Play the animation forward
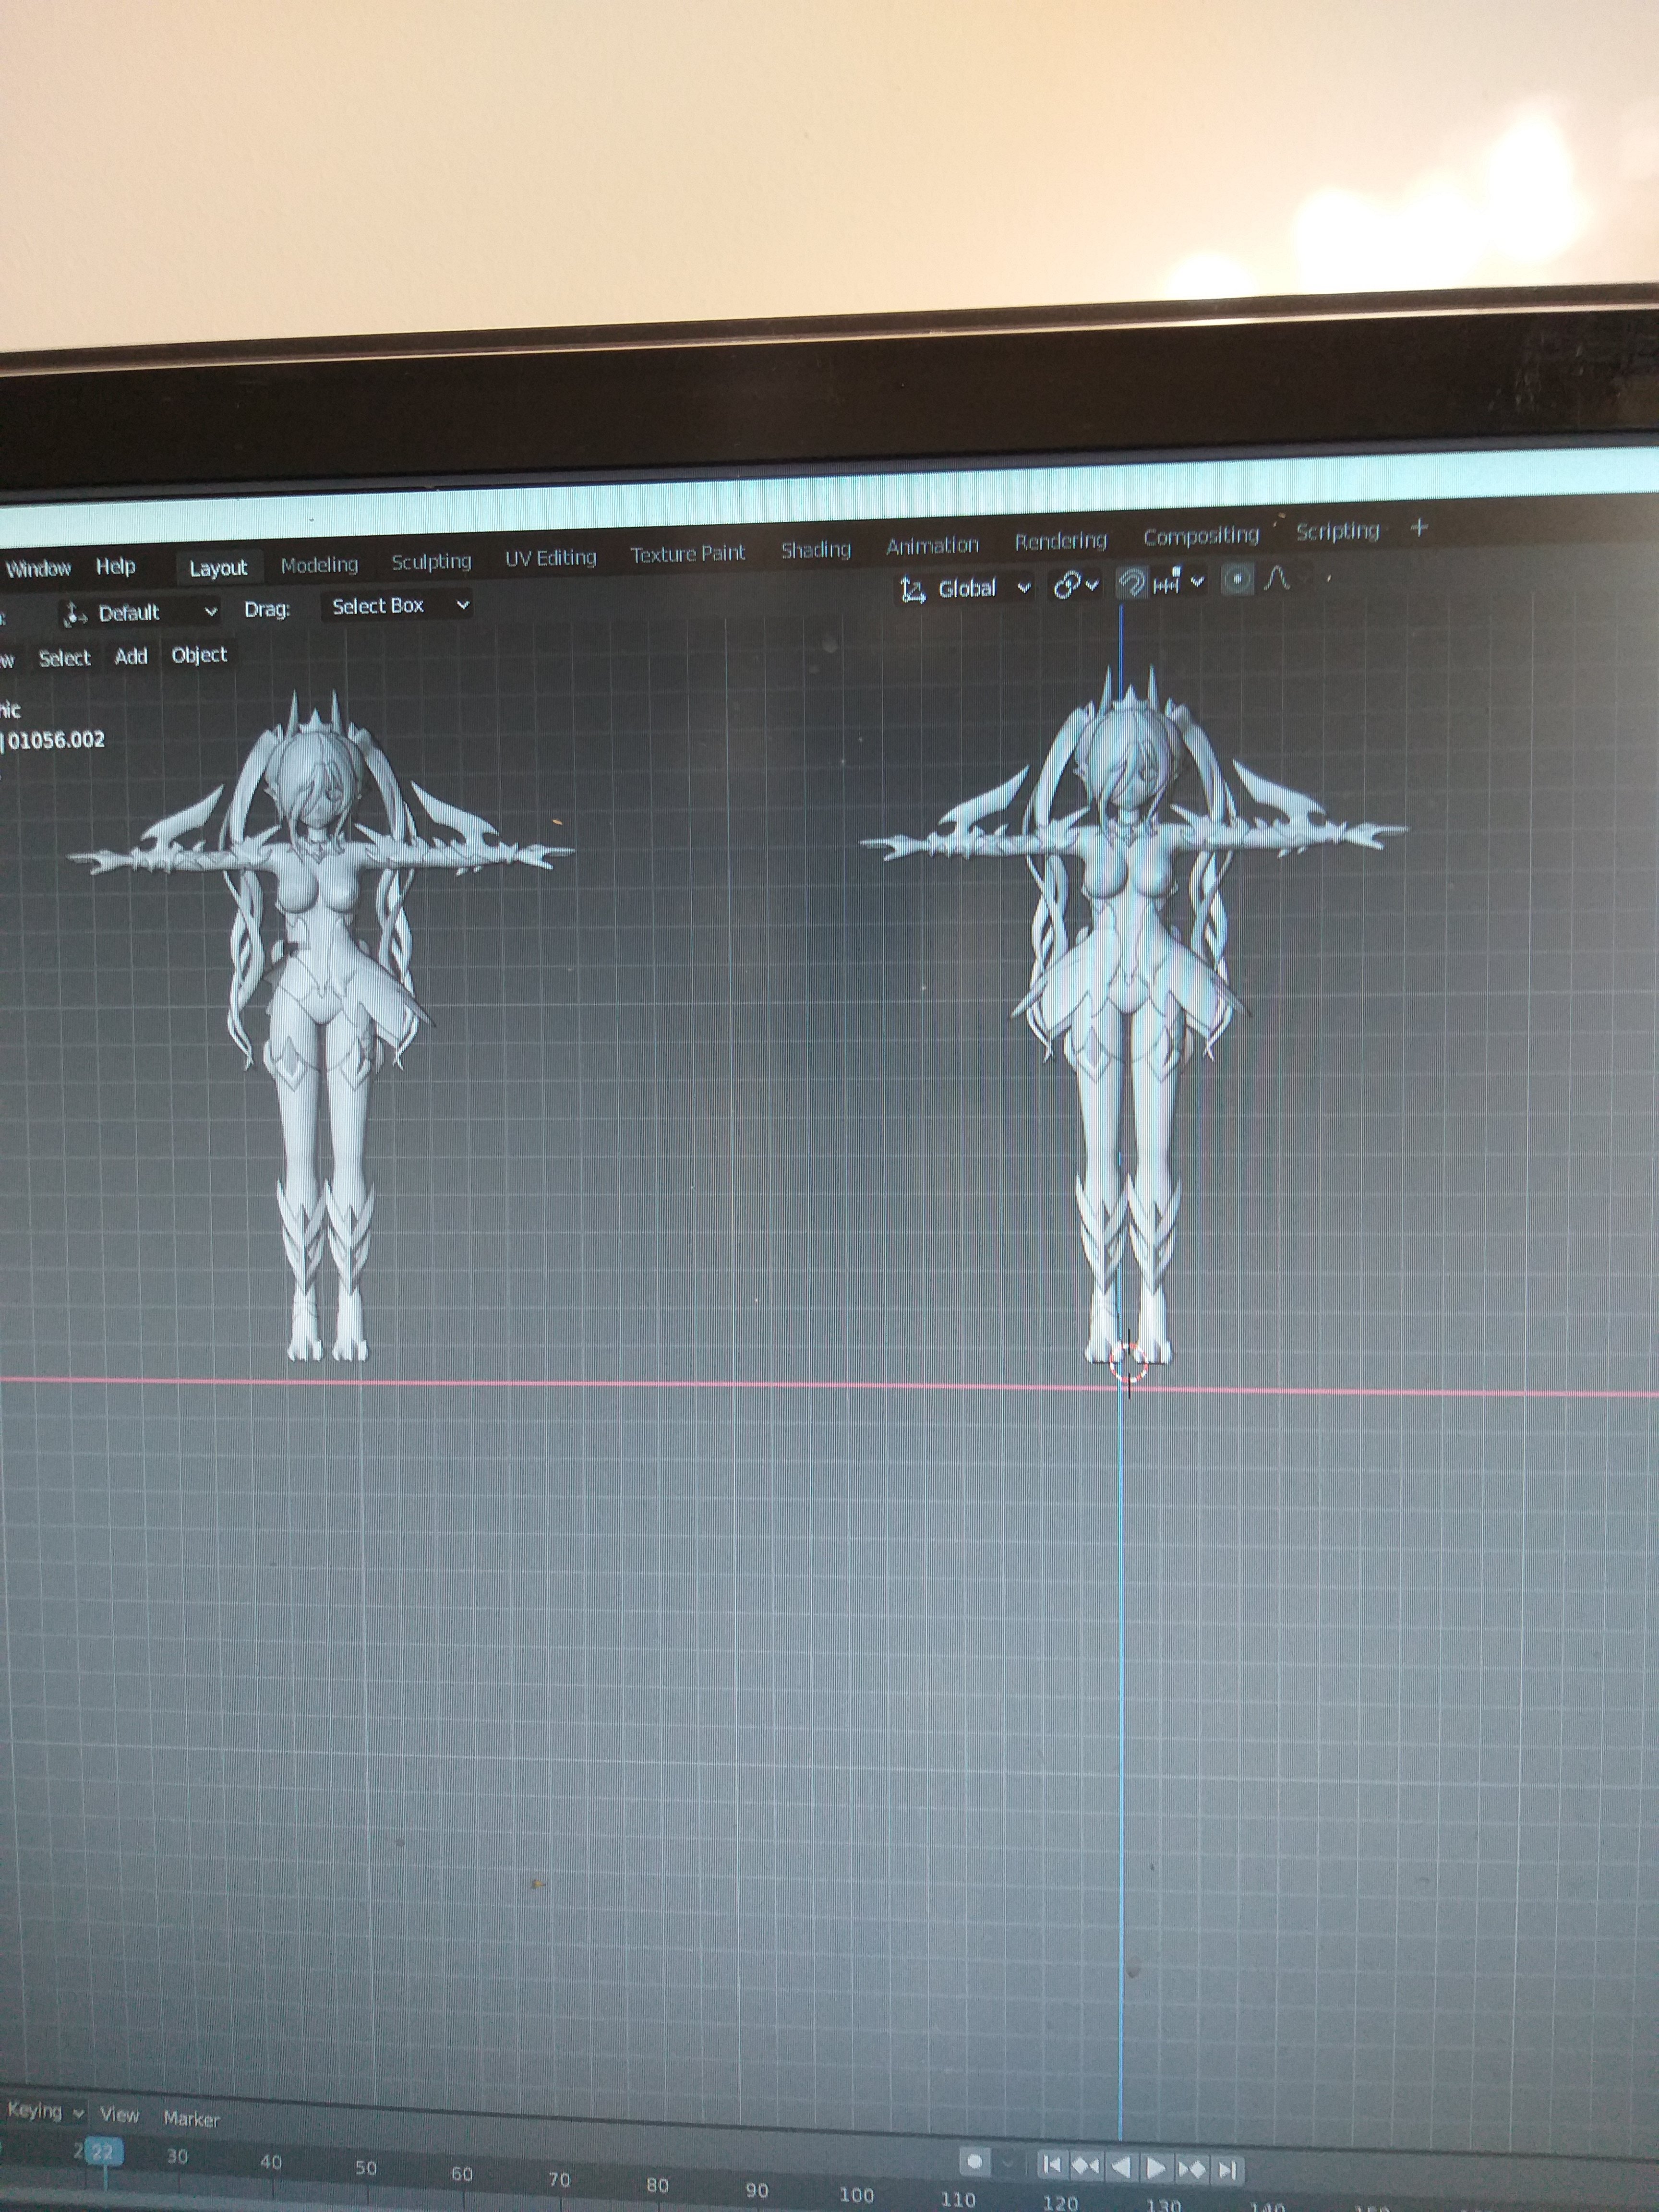1659x2212 pixels. (1156, 2169)
